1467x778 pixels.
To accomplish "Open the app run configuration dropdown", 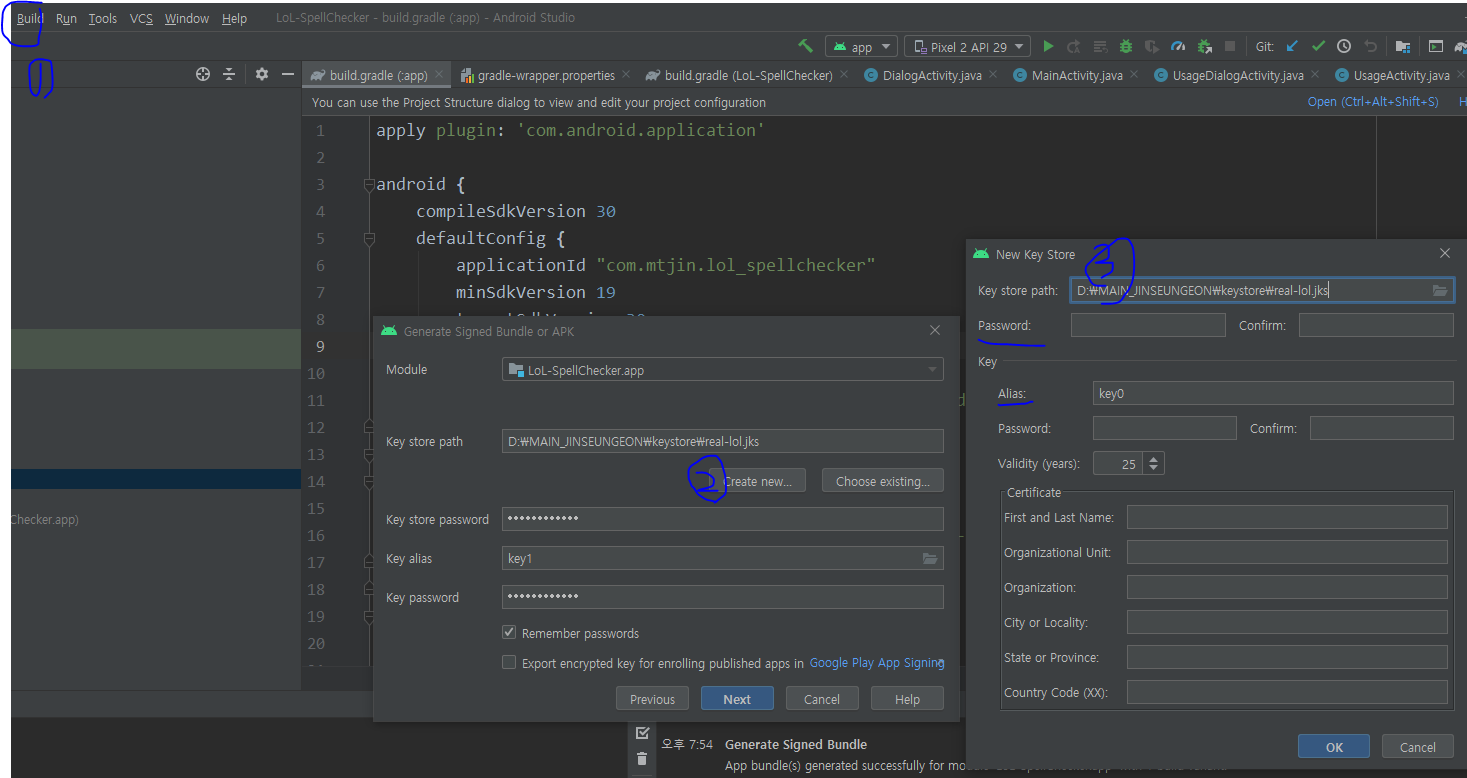I will 861,46.
